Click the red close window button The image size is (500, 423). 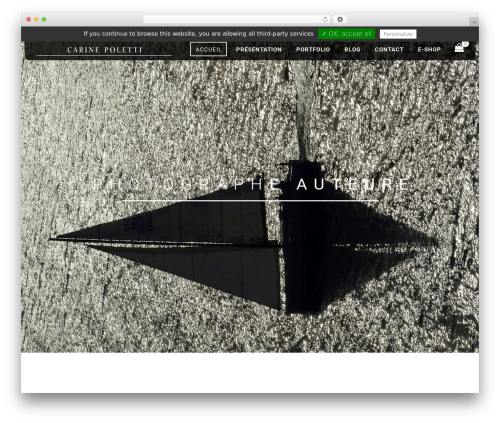click(x=29, y=20)
